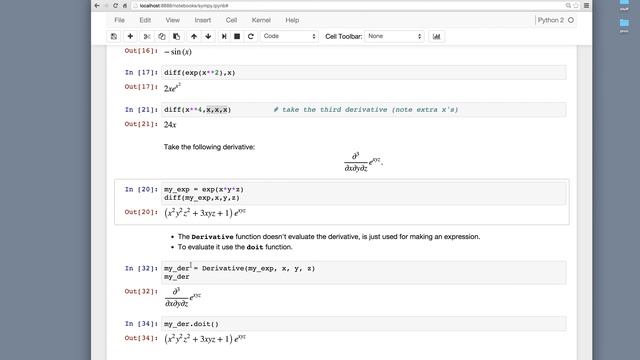
Task: Click the Out[32] partial derivative expression
Action: (183, 298)
